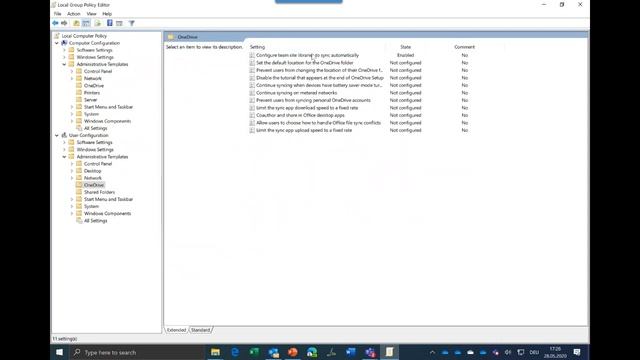Open the notification center icon
The image size is (640, 360).
577,352
